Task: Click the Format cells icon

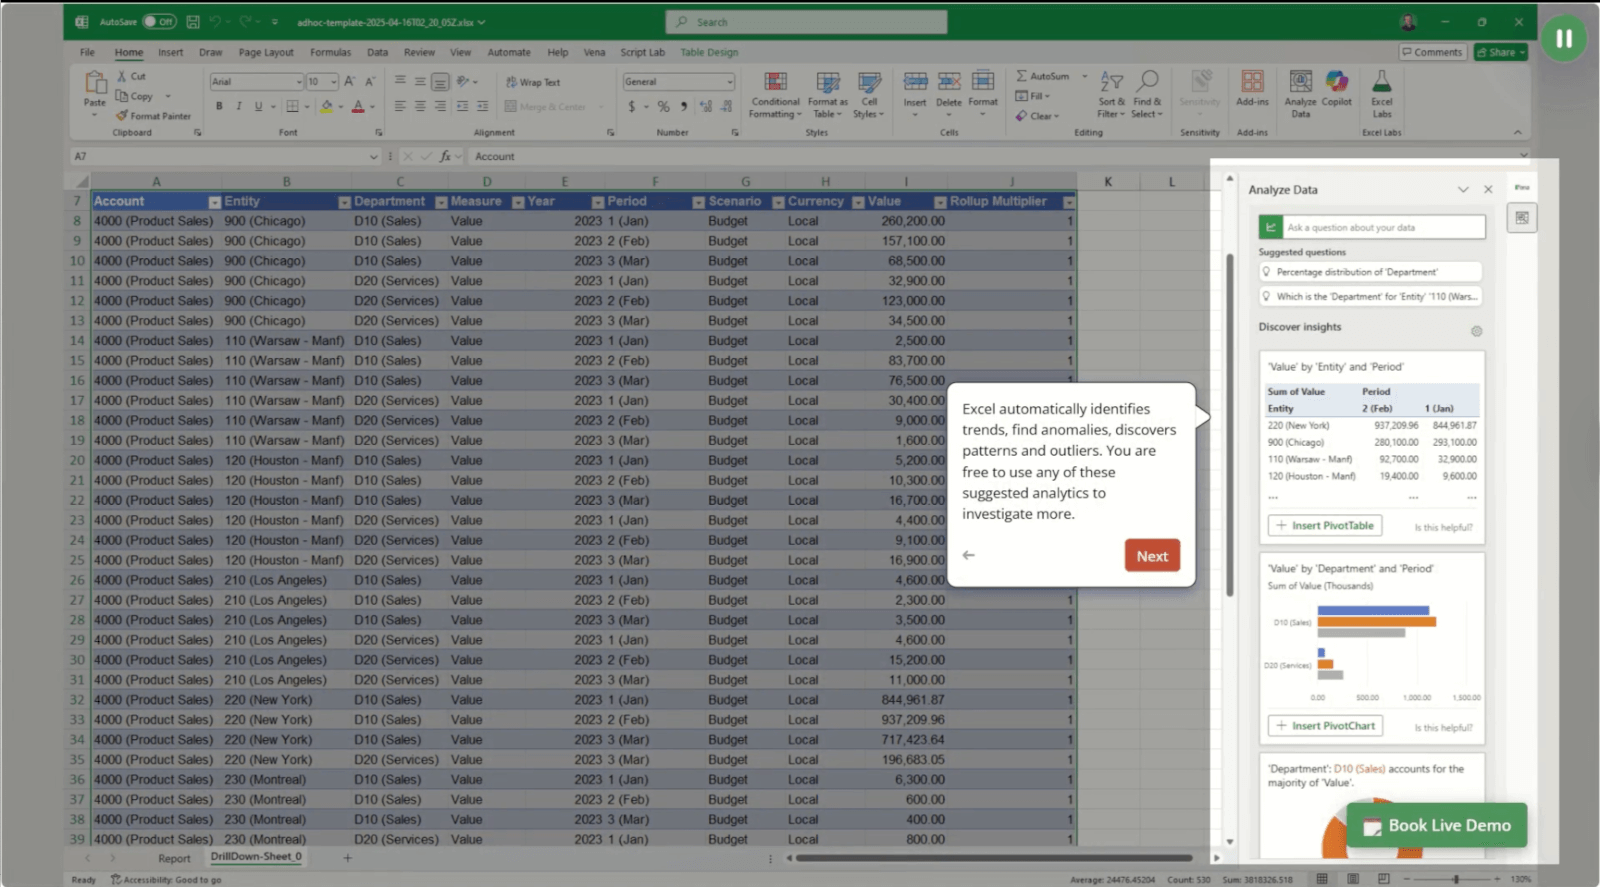Action: (x=983, y=82)
